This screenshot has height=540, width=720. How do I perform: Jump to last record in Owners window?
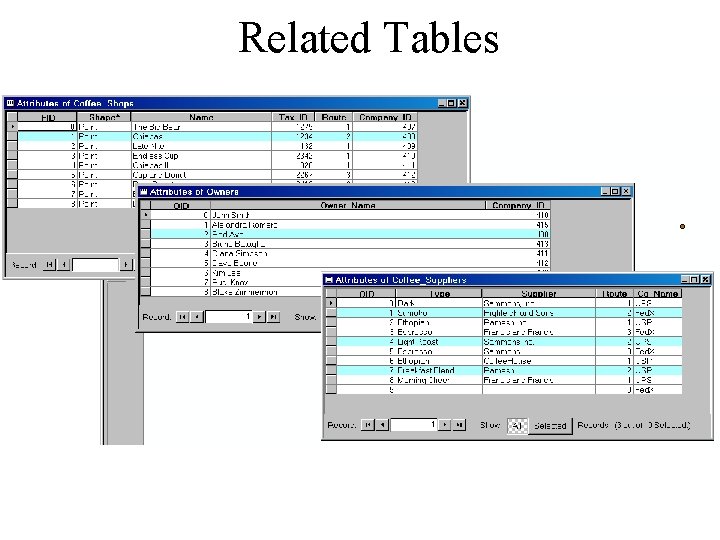click(274, 317)
